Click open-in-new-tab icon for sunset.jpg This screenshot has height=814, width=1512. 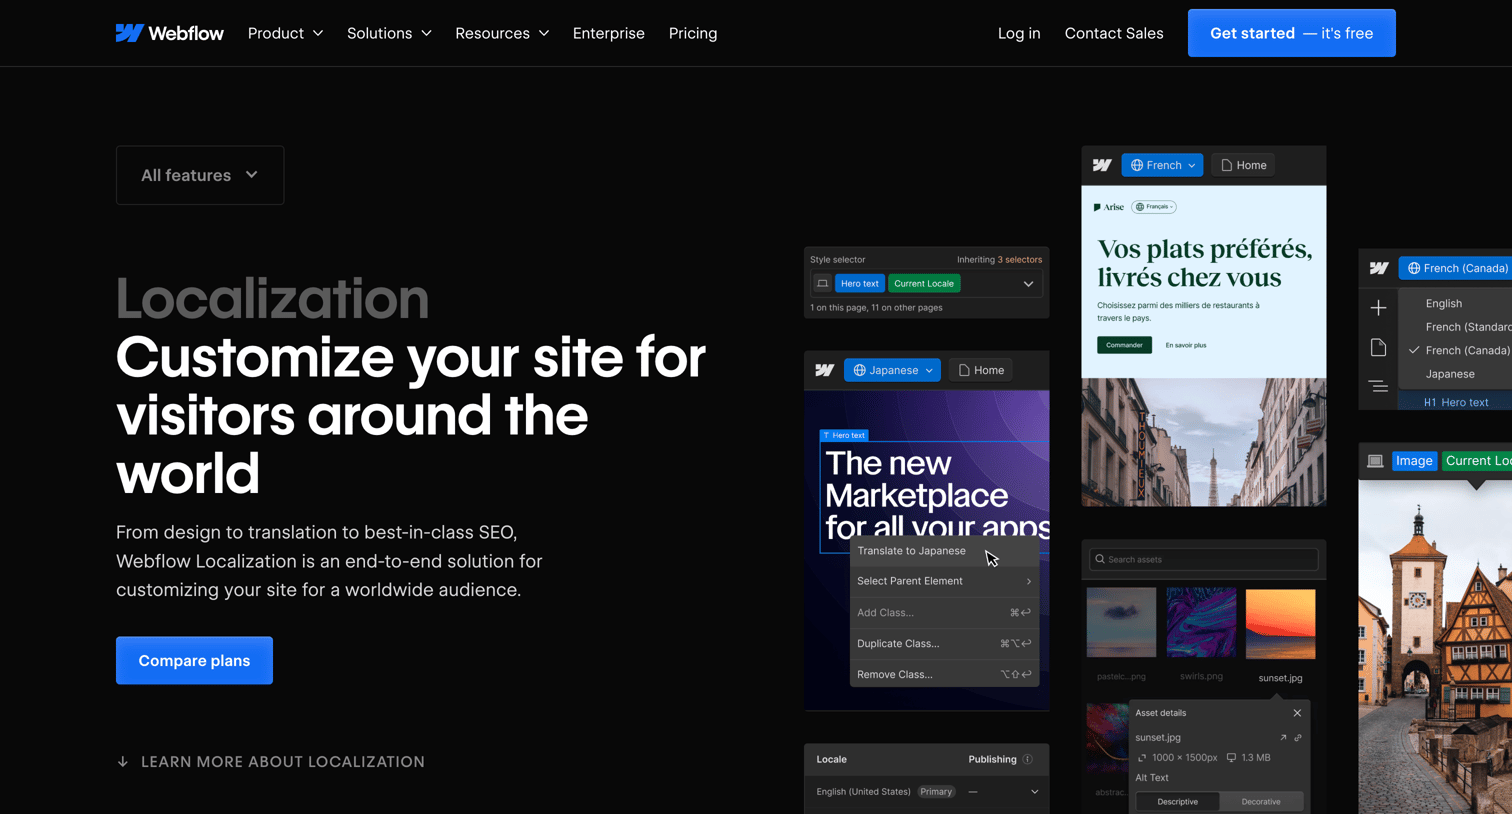coord(1283,738)
